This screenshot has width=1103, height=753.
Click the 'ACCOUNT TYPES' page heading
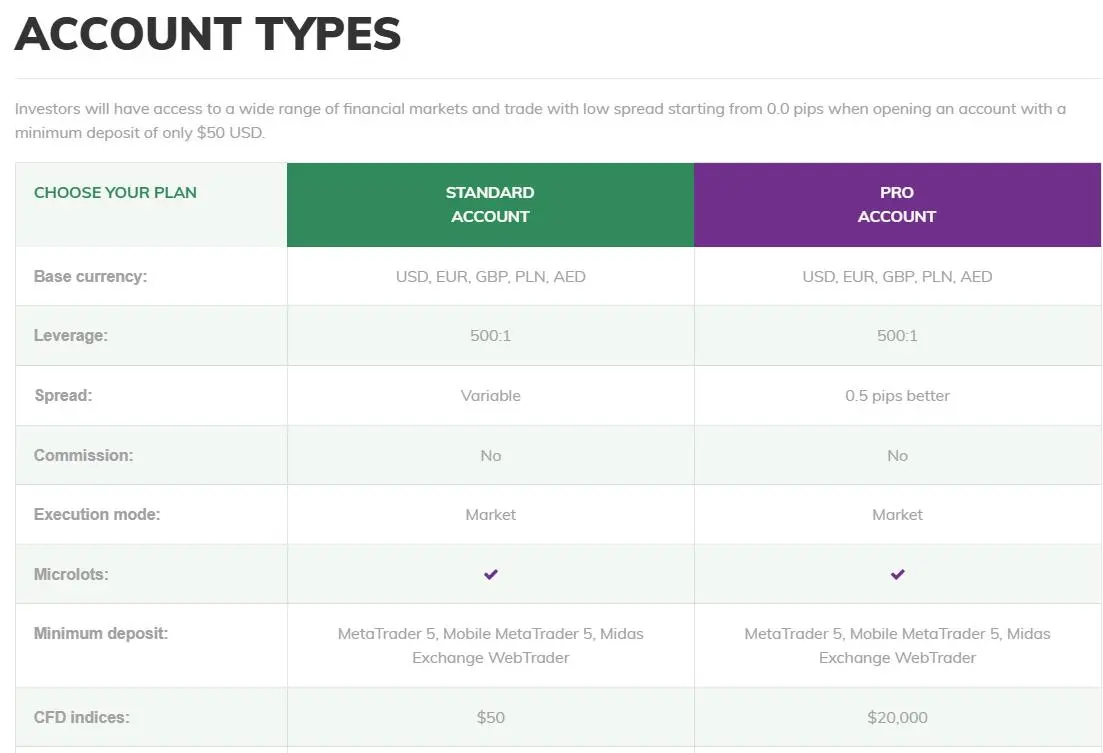coord(208,34)
